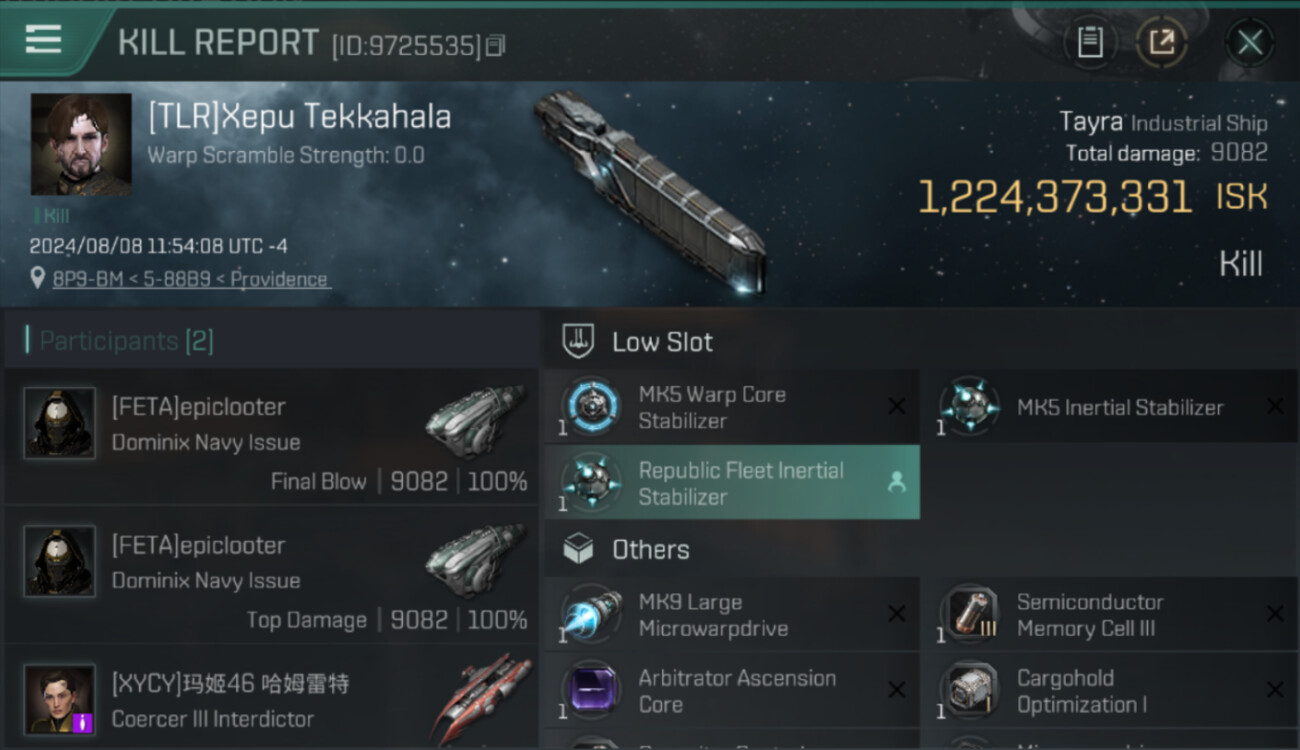Open Xepu Tekkahala's pilot portrait
The width and height of the screenshot is (1300, 750).
coord(81,145)
